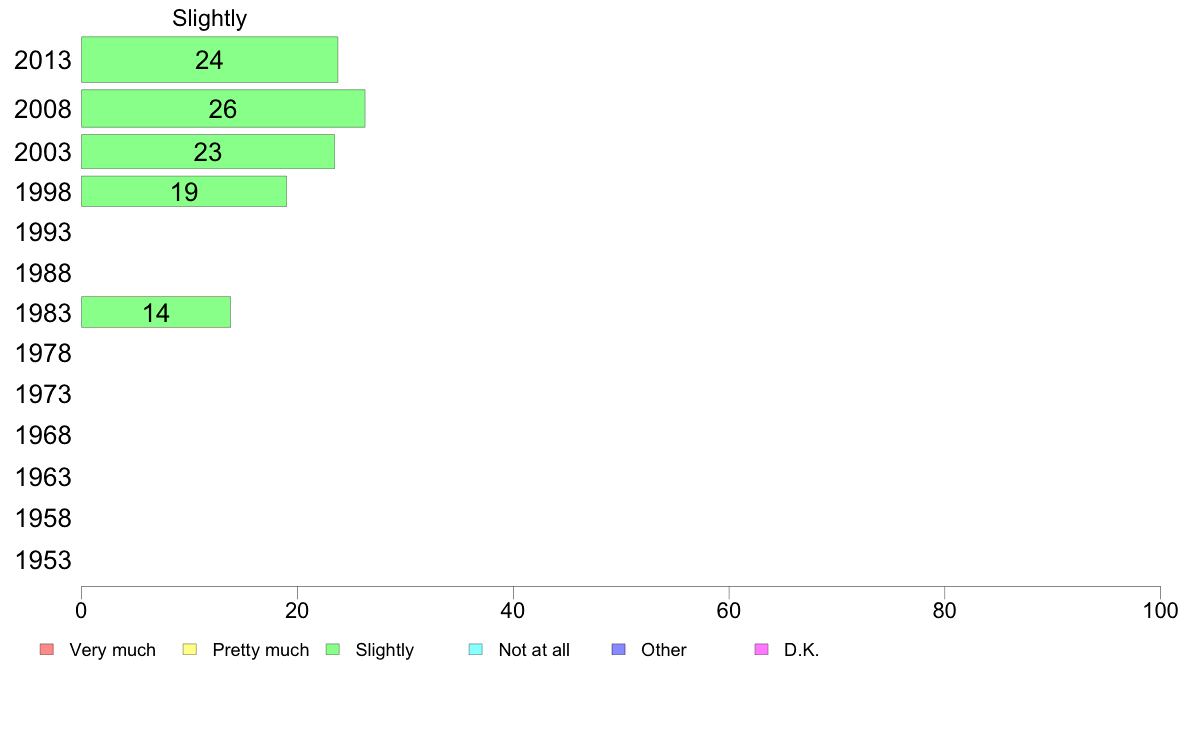Click the cyan Not at all swatch

(476, 650)
